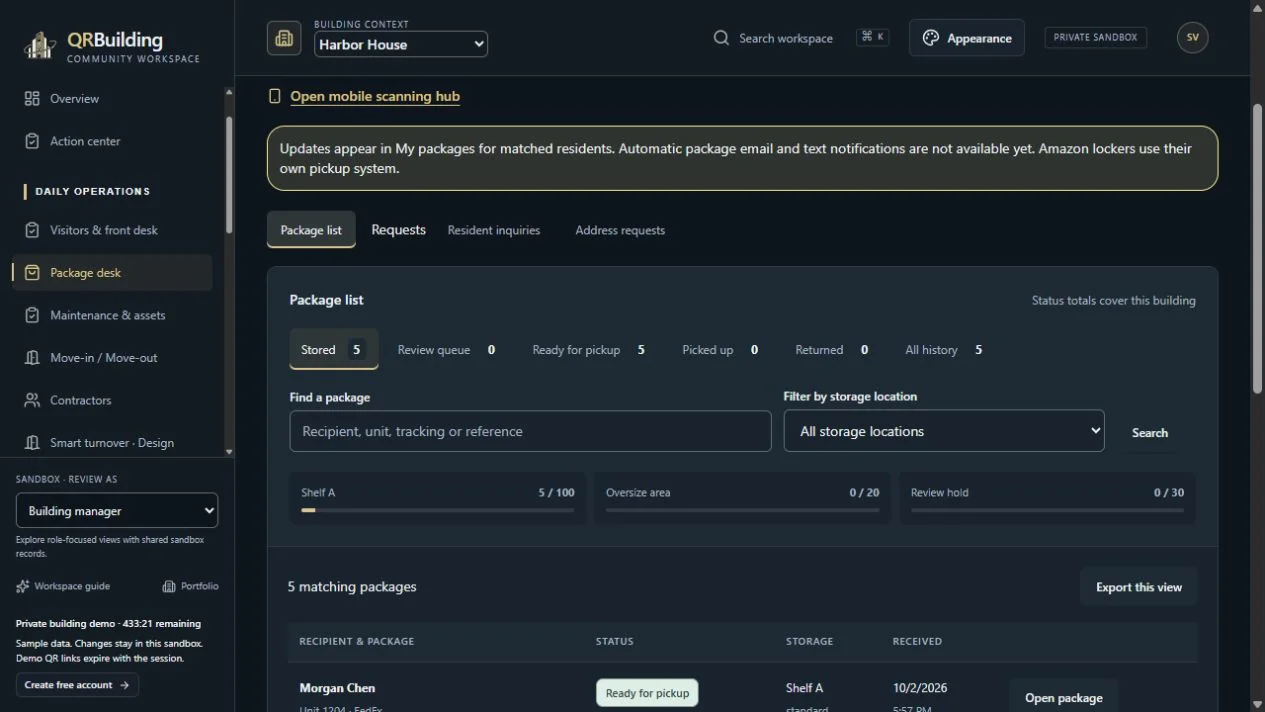Click the main page vertical scrollbar
The height and width of the screenshot is (712, 1265).
(1257, 250)
